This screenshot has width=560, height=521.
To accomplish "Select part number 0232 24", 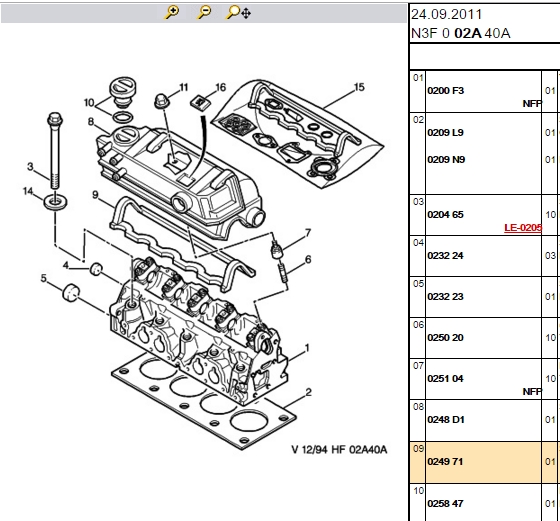I will (x=445, y=256).
